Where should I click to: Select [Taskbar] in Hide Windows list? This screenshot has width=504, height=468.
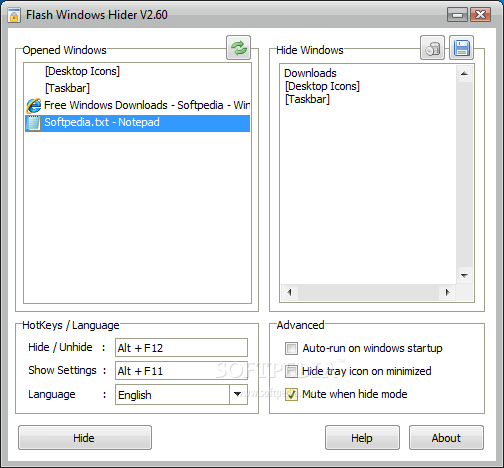[x=307, y=99]
